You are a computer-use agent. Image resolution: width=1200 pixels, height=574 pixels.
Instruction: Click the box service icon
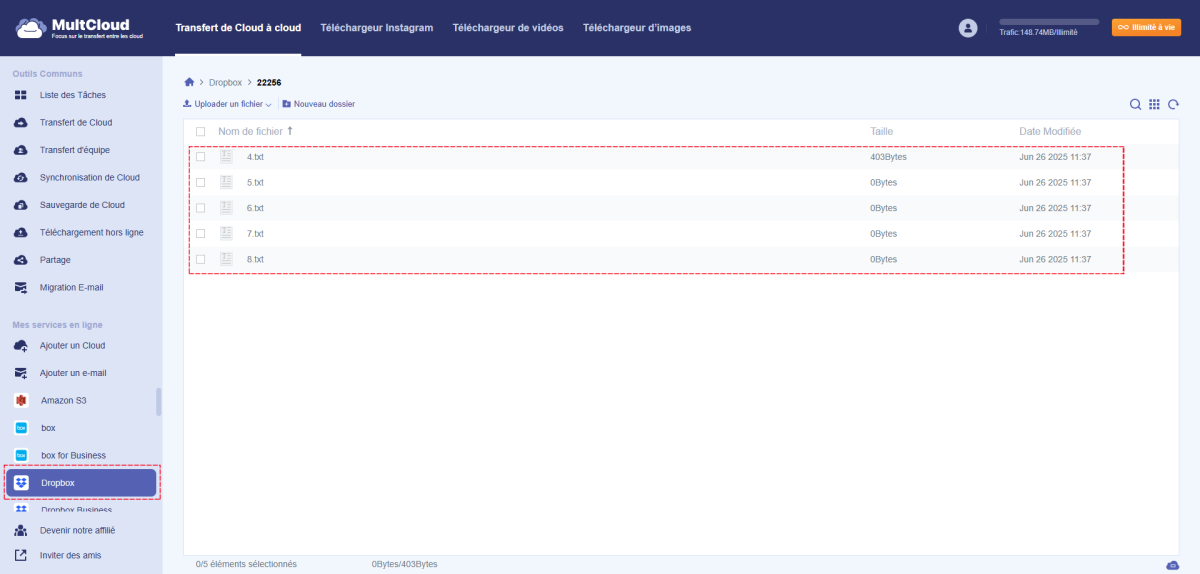21,428
